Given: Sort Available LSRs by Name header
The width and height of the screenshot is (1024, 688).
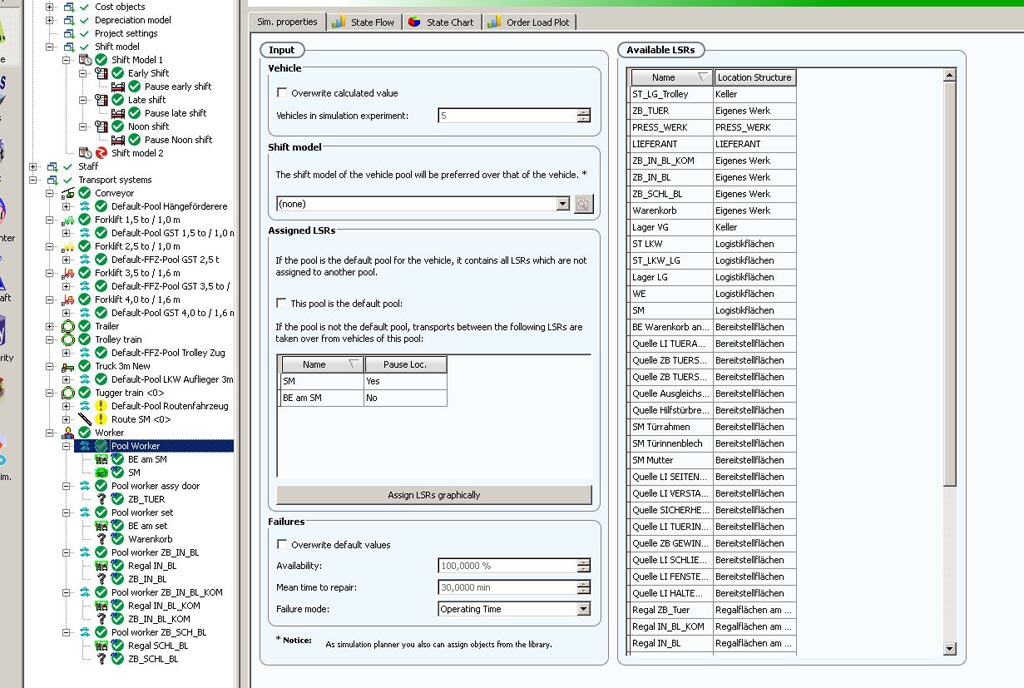Looking at the screenshot, I should click(x=671, y=77).
